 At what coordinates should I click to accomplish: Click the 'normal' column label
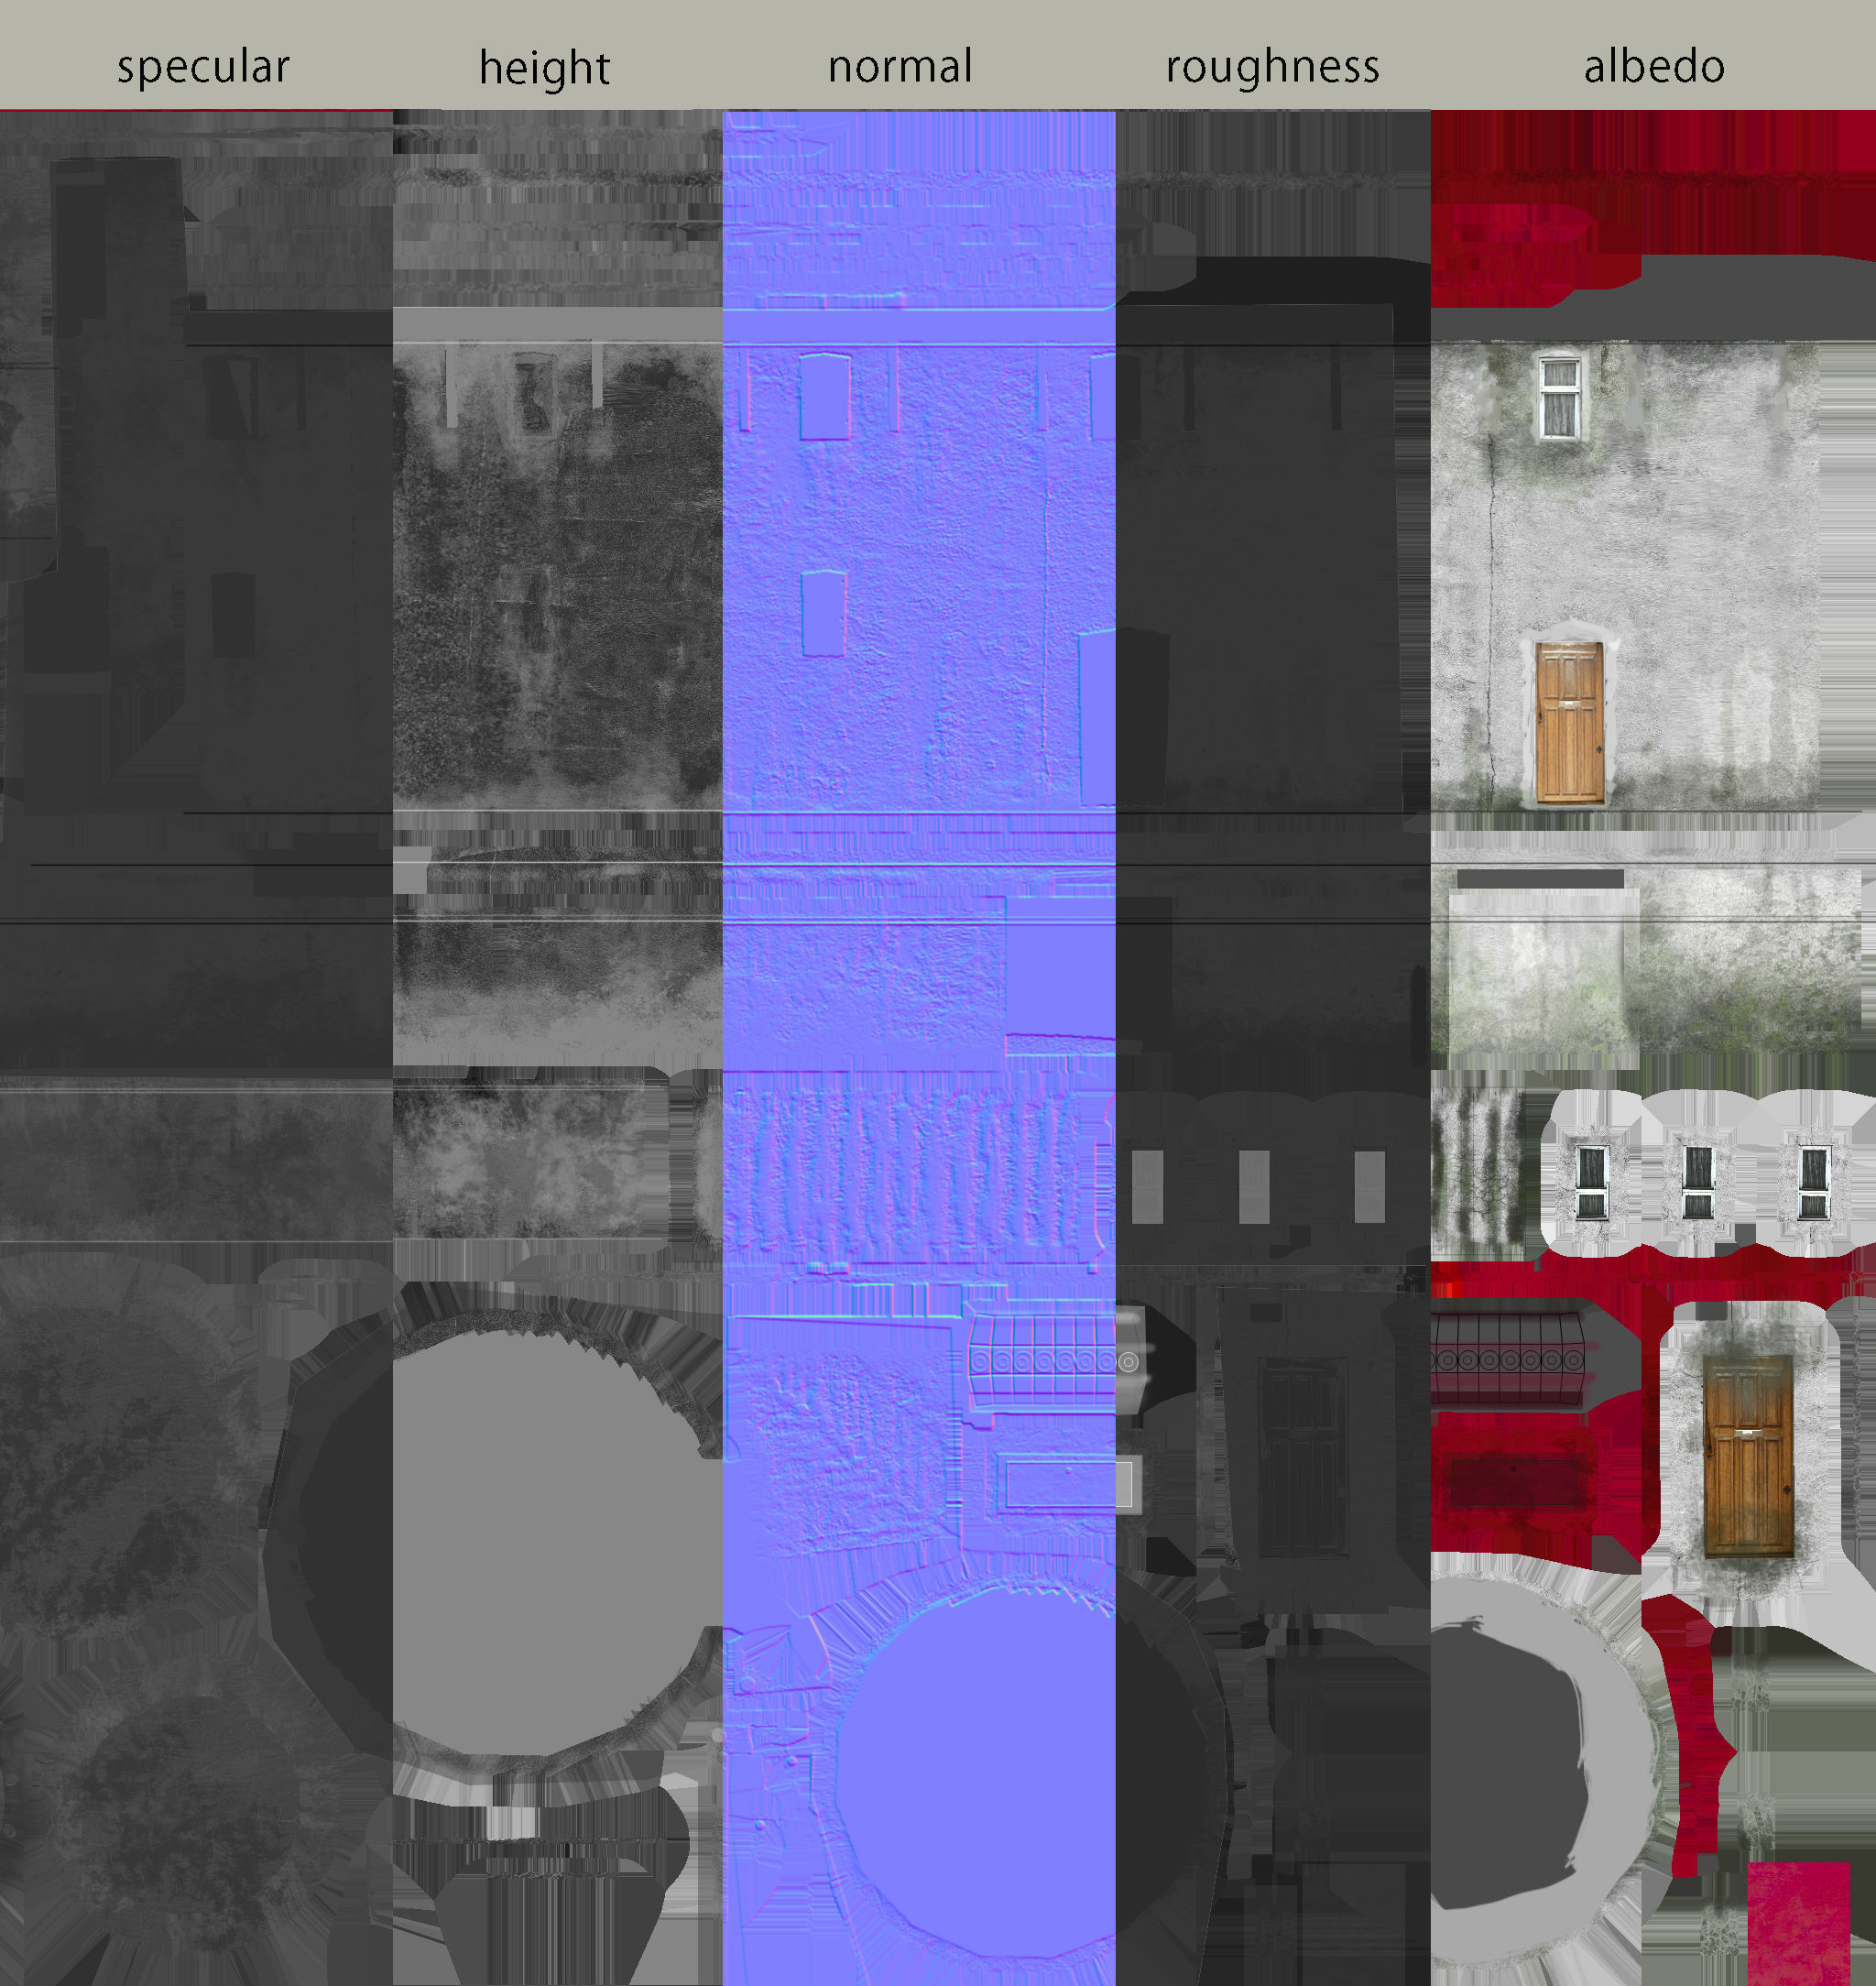coord(900,67)
